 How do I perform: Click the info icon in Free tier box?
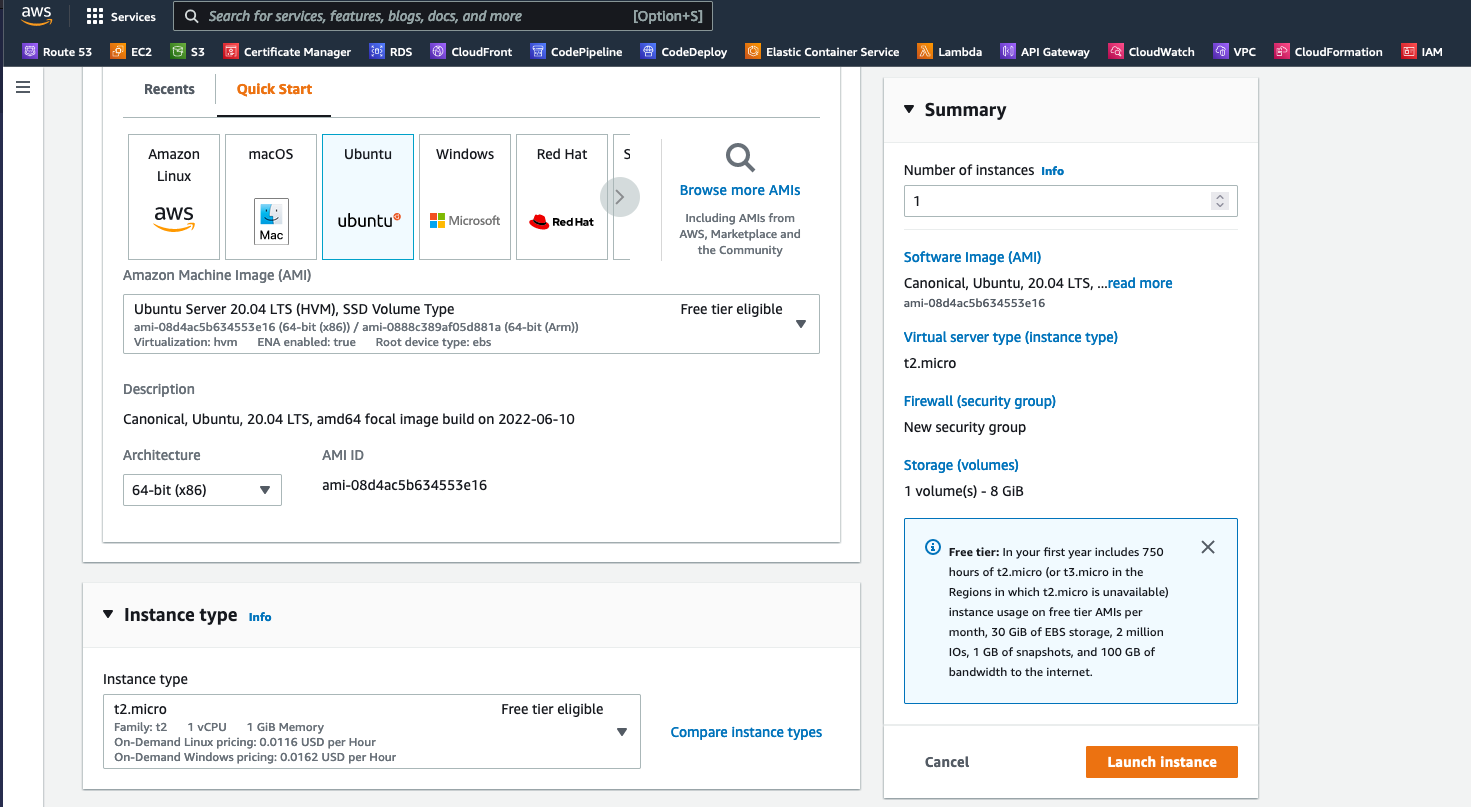pyautogui.click(x=933, y=548)
